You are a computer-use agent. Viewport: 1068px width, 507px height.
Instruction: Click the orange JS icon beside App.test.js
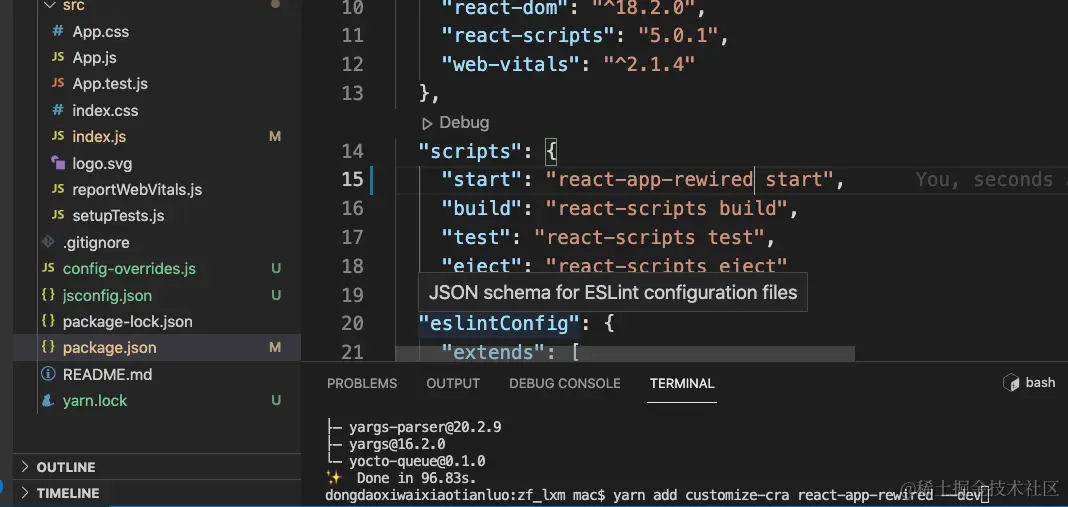tap(59, 84)
